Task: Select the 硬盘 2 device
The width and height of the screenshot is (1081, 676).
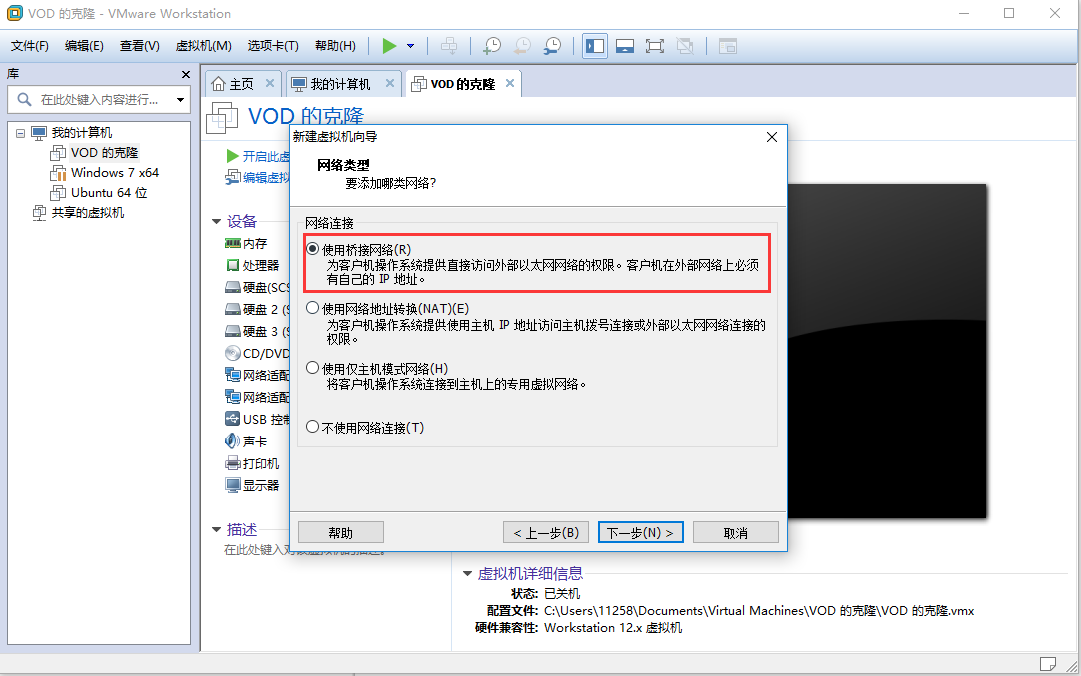Action: pyautogui.click(x=257, y=309)
